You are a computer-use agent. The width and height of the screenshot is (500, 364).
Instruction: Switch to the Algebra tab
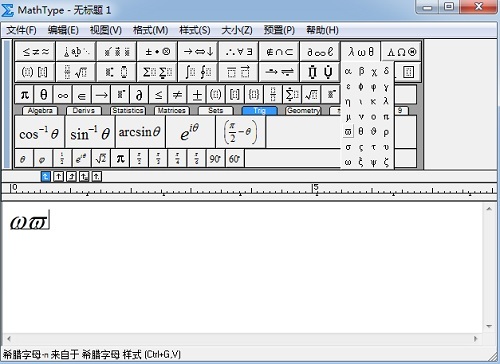(x=40, y=110)
